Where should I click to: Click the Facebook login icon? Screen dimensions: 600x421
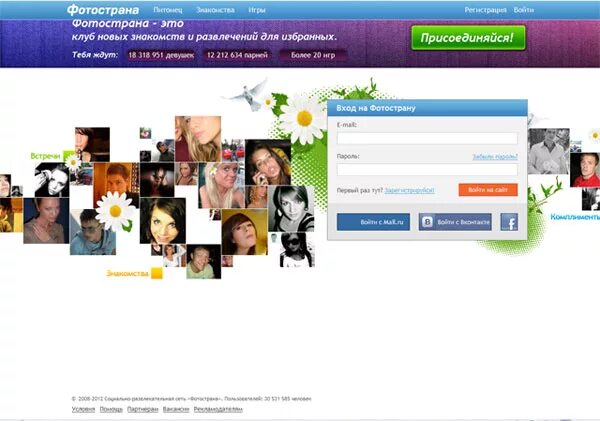(x=509, y=222)
